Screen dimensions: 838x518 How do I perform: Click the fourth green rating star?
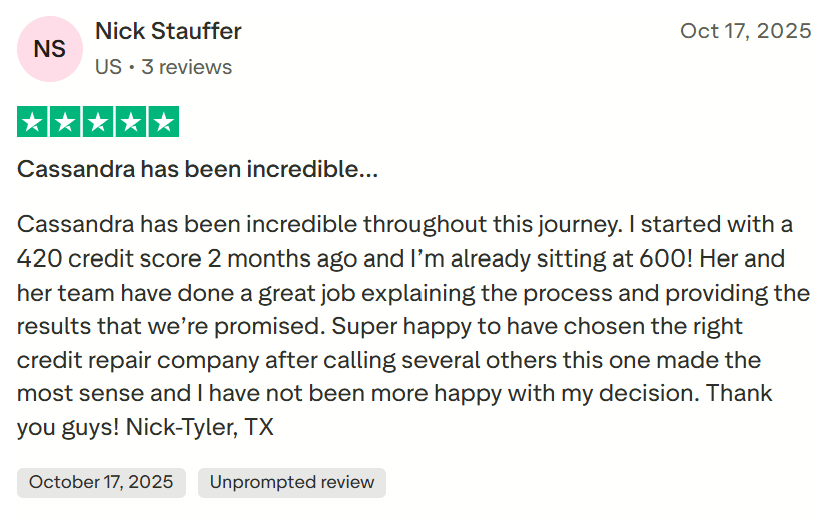[x=130, y=122]
